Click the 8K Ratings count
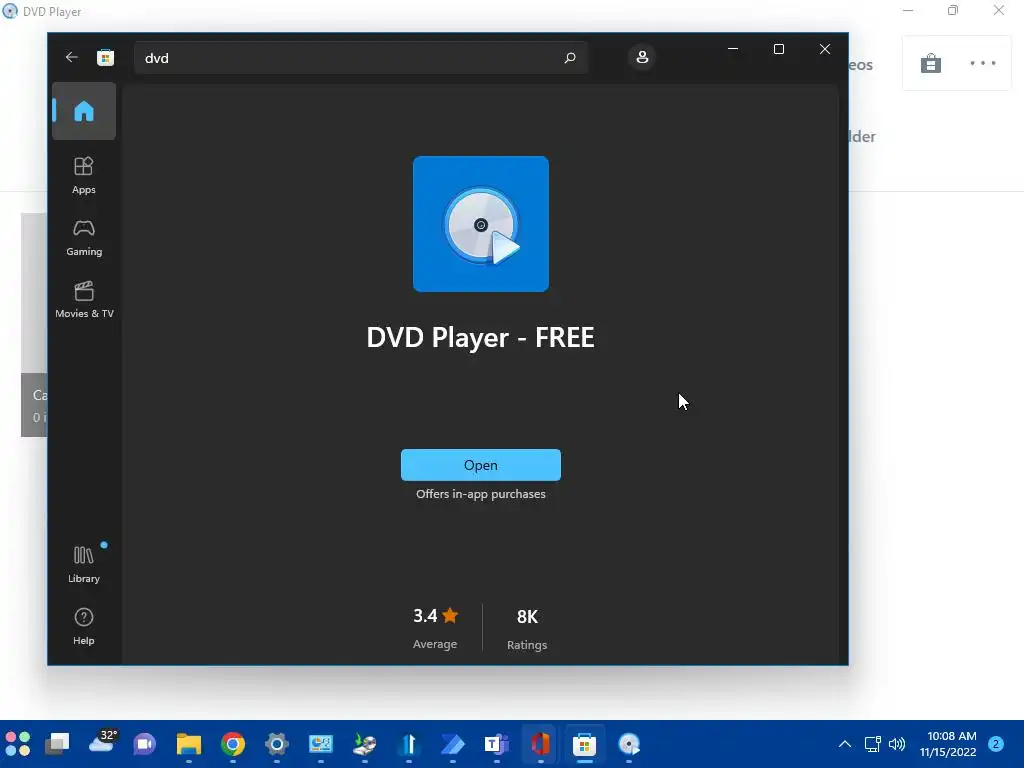 pyautogui.click(x=527, y=630)
